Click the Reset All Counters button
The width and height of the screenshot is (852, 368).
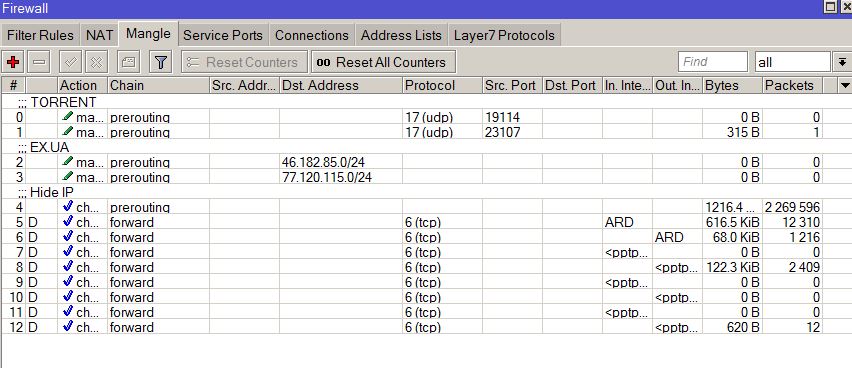pyautogui.click(x=384, y=62)
